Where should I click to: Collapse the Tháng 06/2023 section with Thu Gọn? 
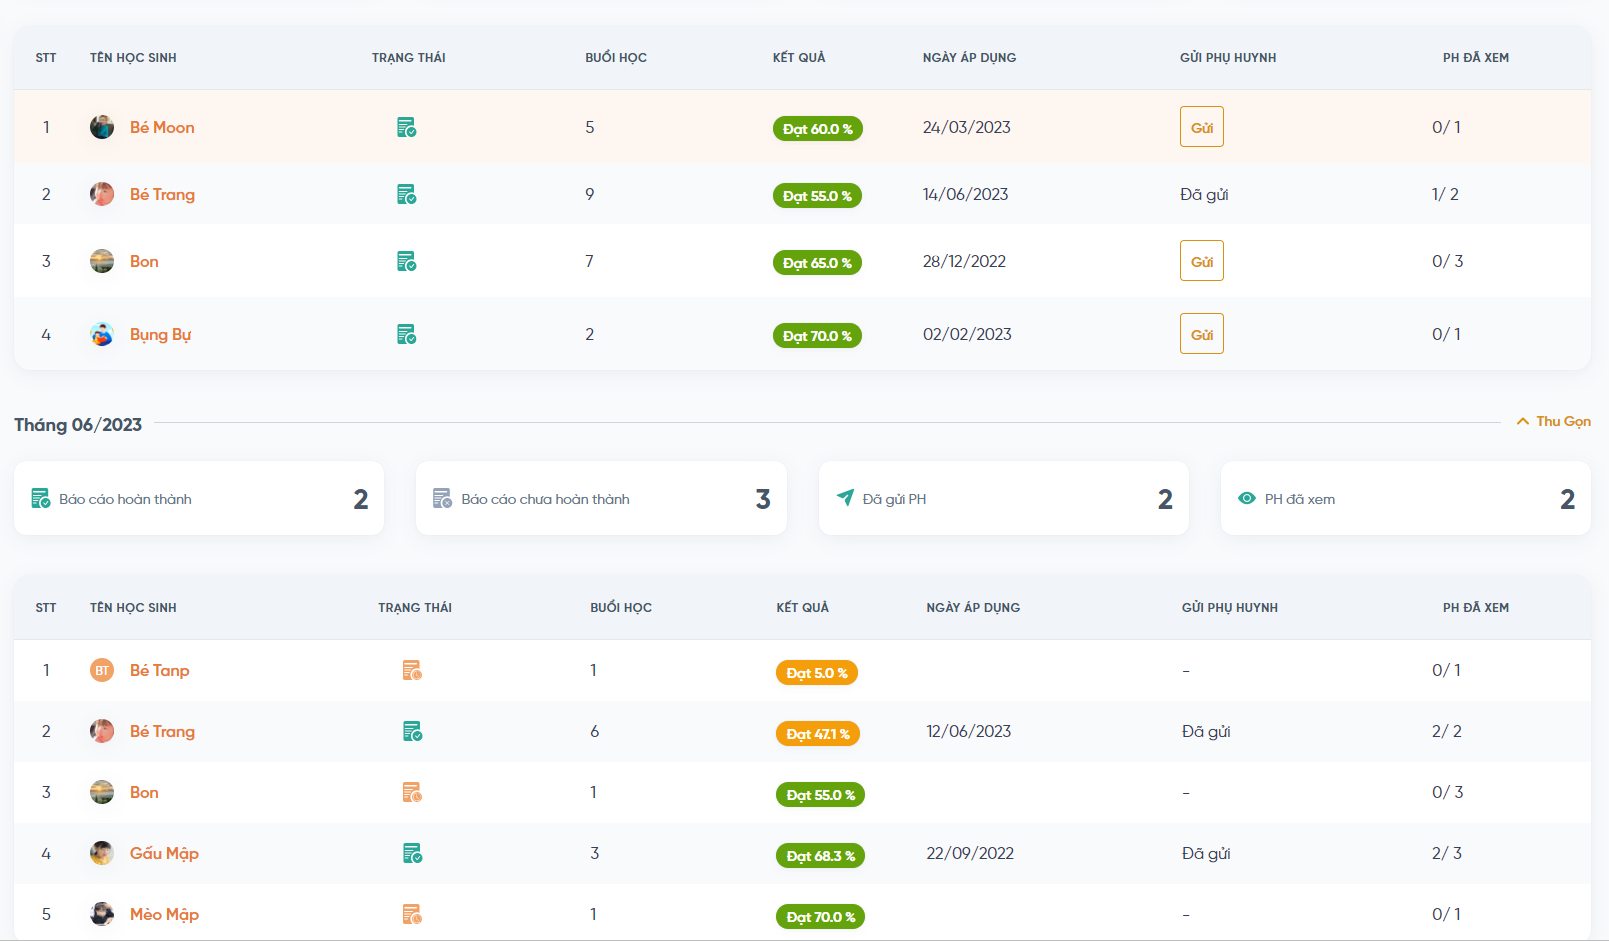point(1553,422)
